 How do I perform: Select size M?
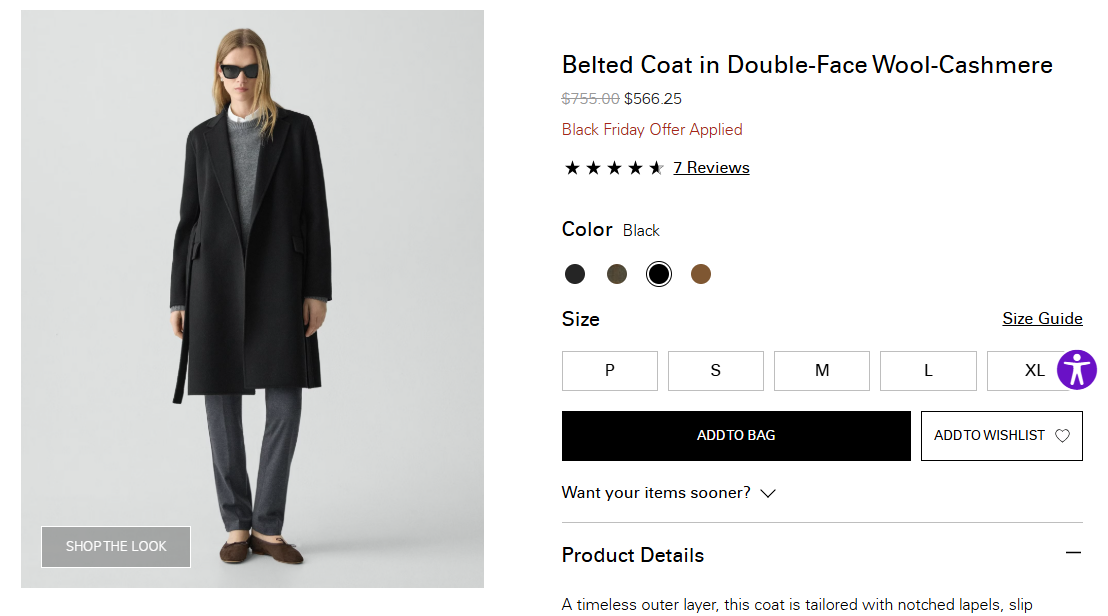click(x=822, y=371)
